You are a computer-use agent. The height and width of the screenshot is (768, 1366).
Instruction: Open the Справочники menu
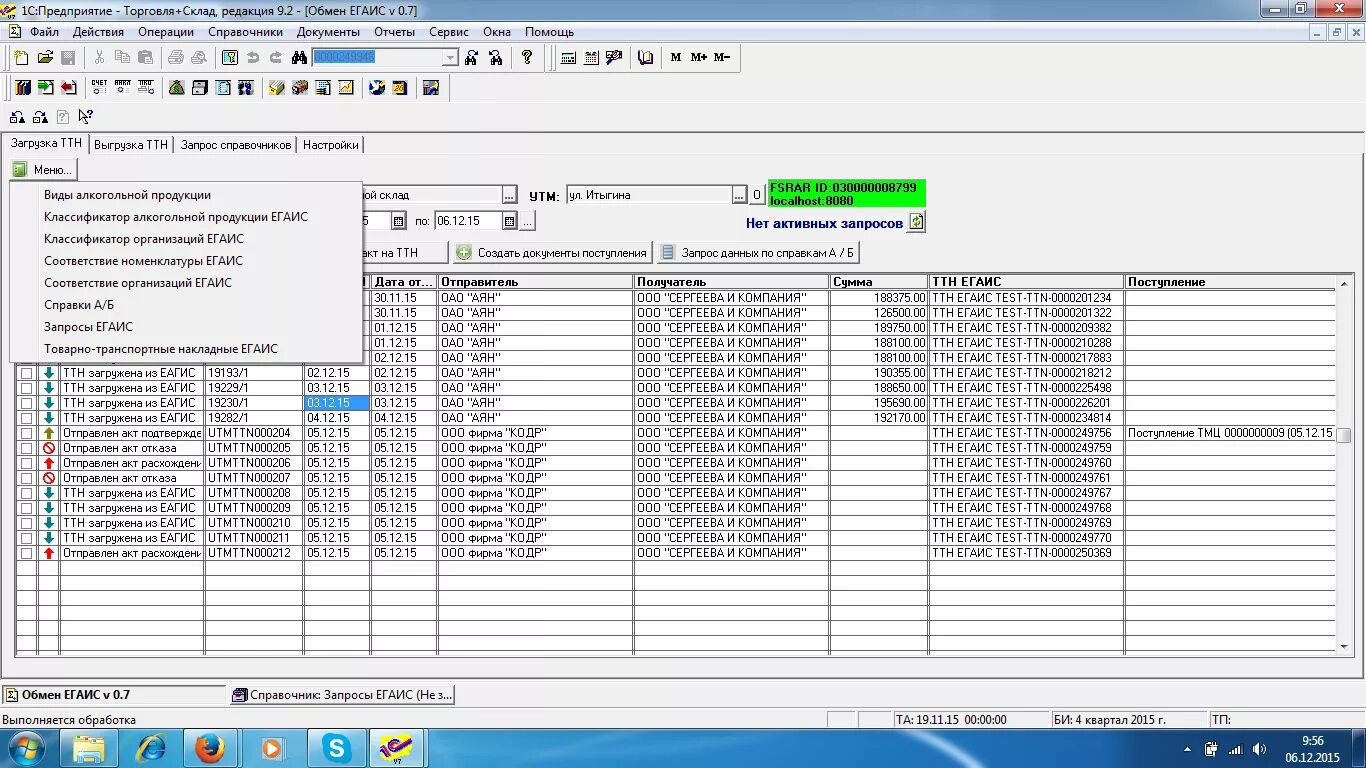pyautogui.click(x=246, y=32)
